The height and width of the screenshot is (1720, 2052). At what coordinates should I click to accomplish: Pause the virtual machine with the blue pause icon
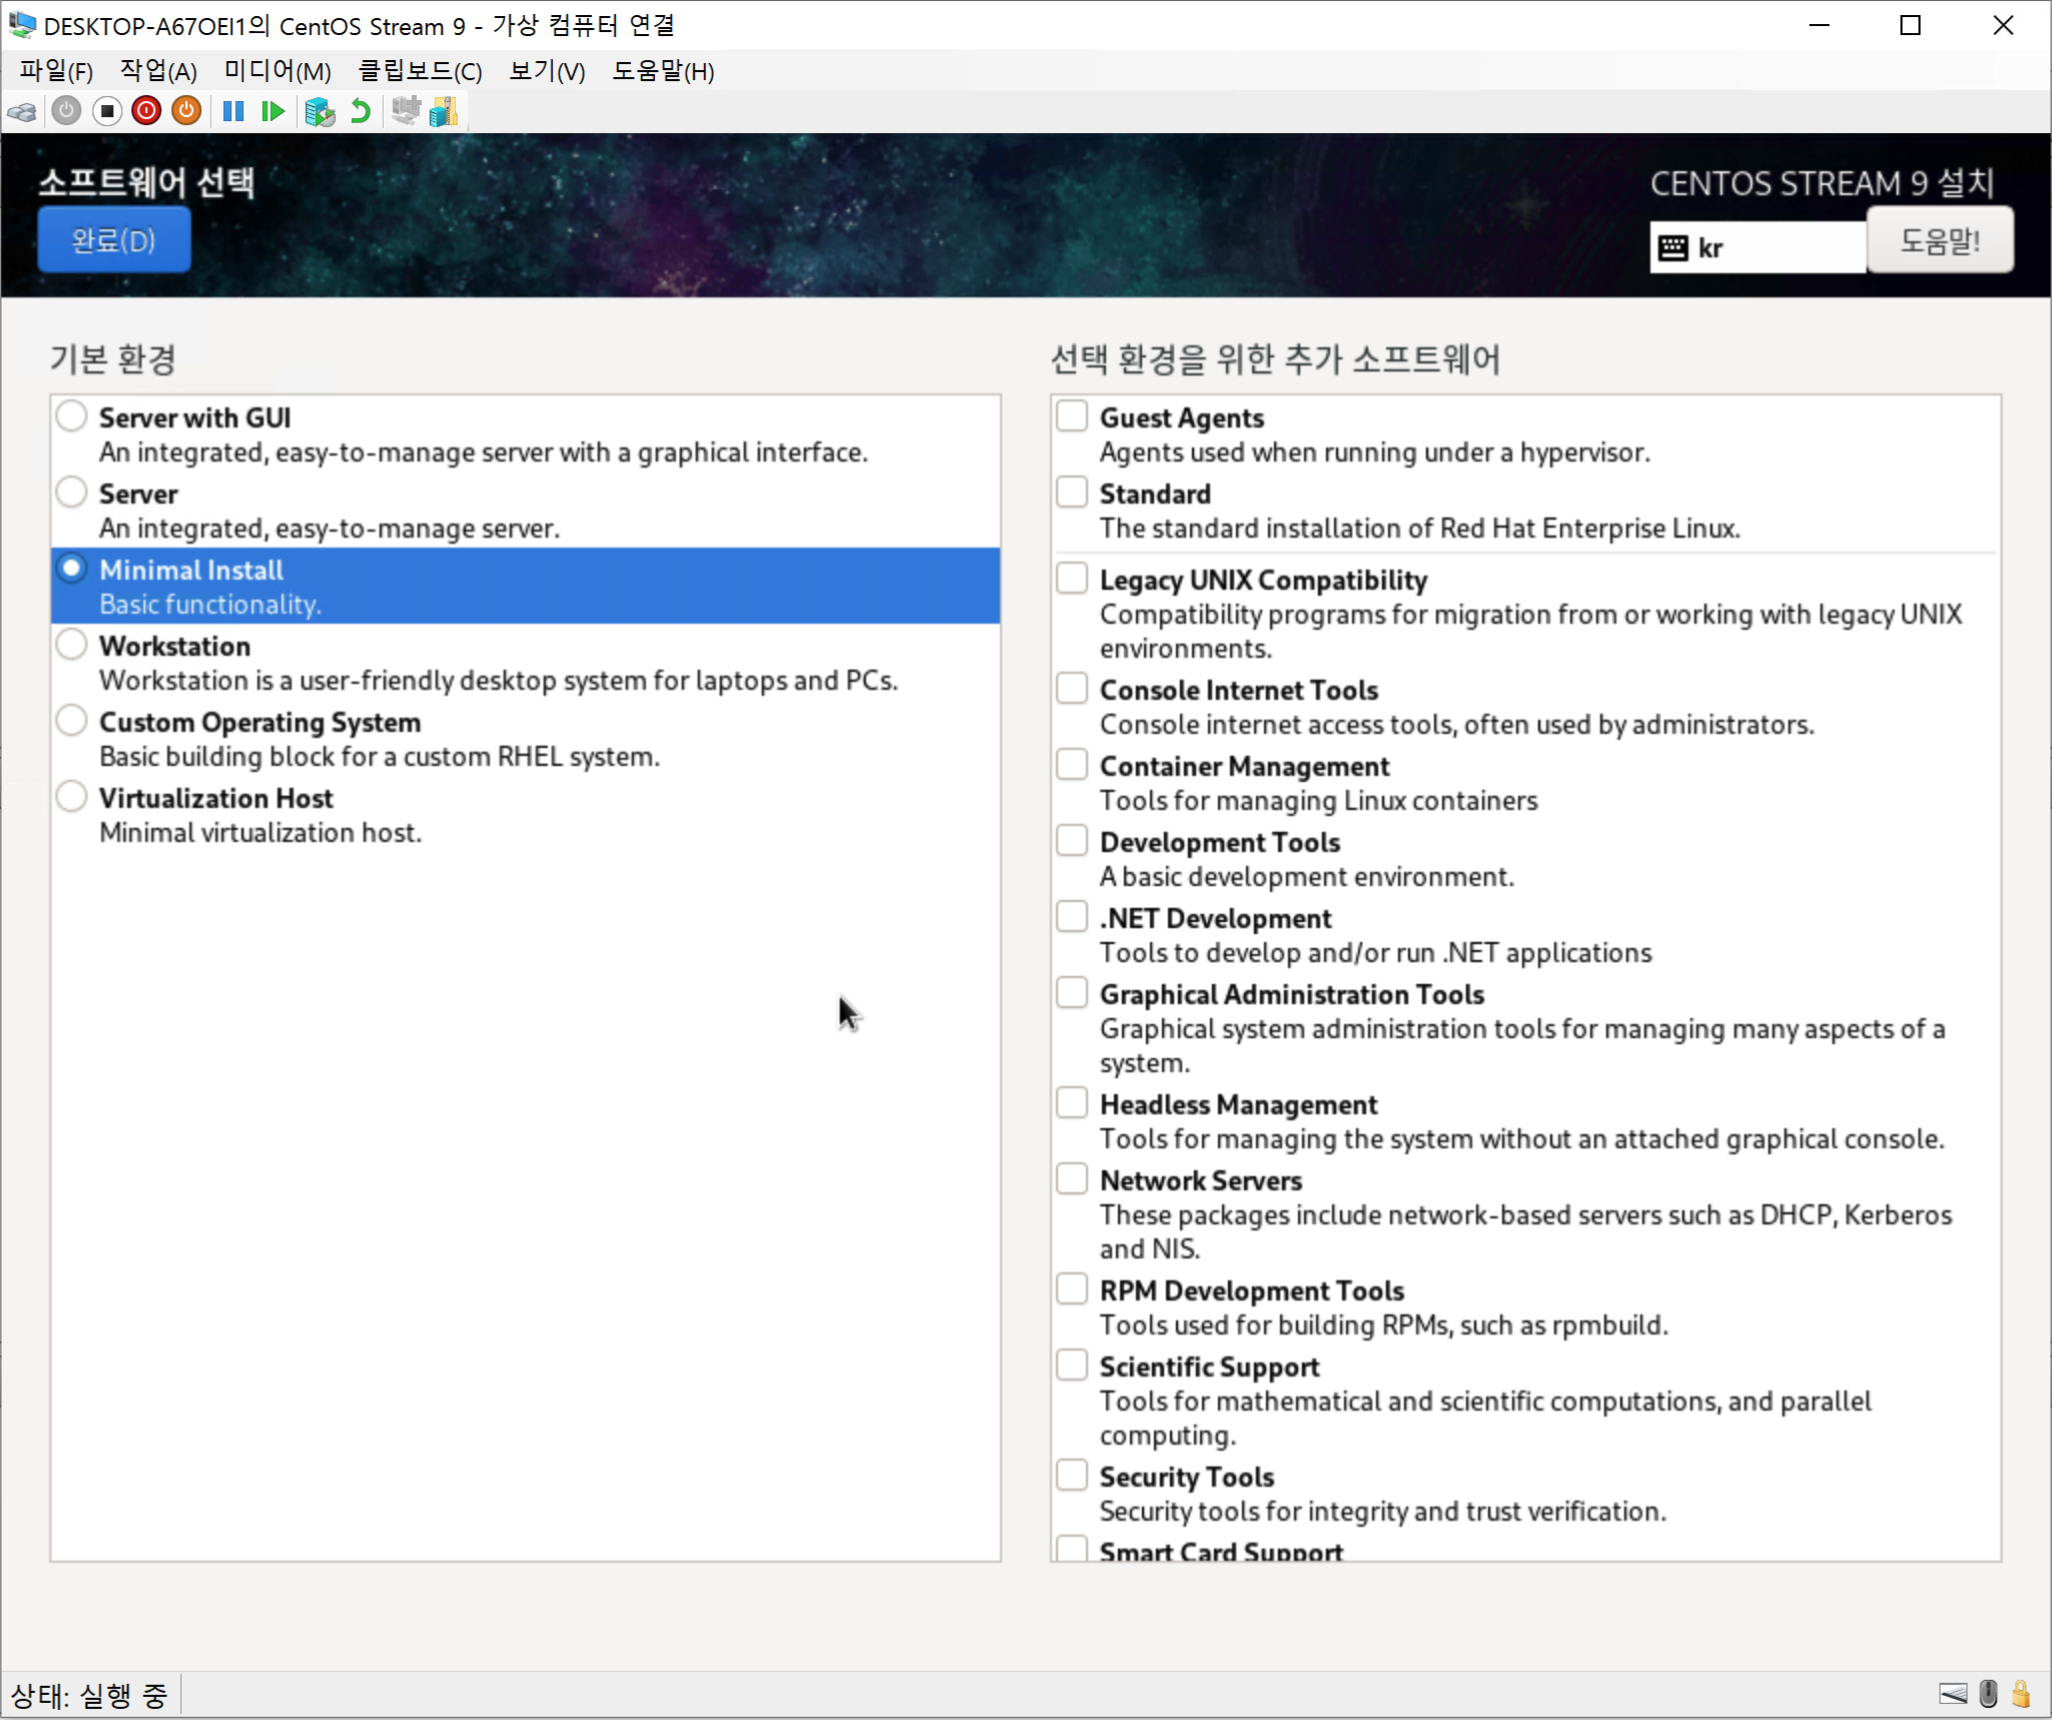[x=233, y=111]
